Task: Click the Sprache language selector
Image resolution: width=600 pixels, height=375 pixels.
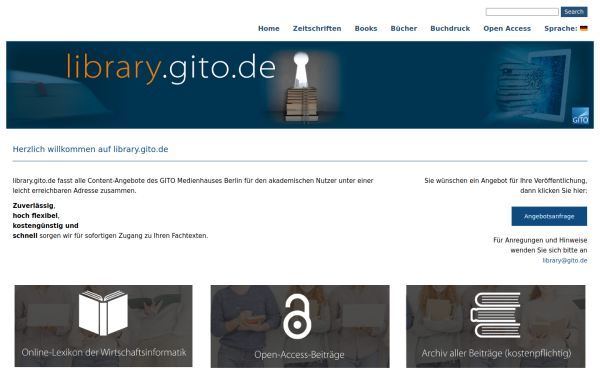Action: pos(561,28)
